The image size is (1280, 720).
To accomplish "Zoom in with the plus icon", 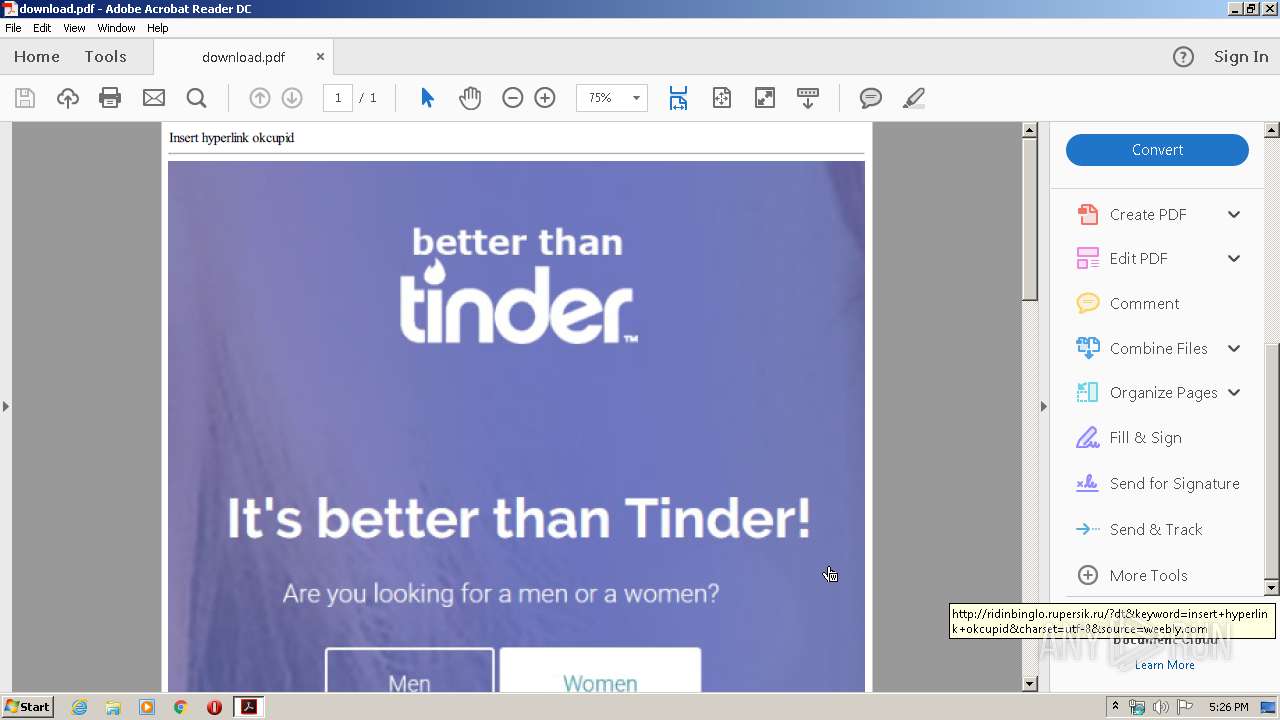I will pyautogui.click(x=545, y=98).
